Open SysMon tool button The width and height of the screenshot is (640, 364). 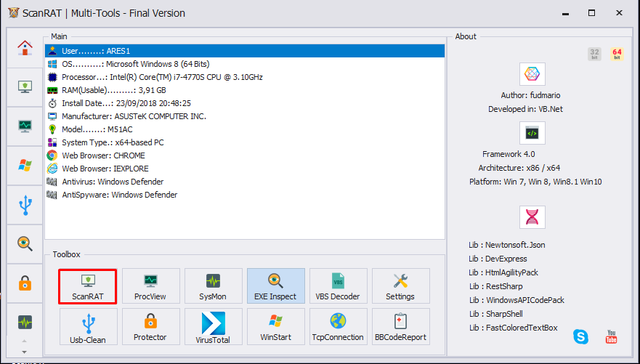point(213,286)
